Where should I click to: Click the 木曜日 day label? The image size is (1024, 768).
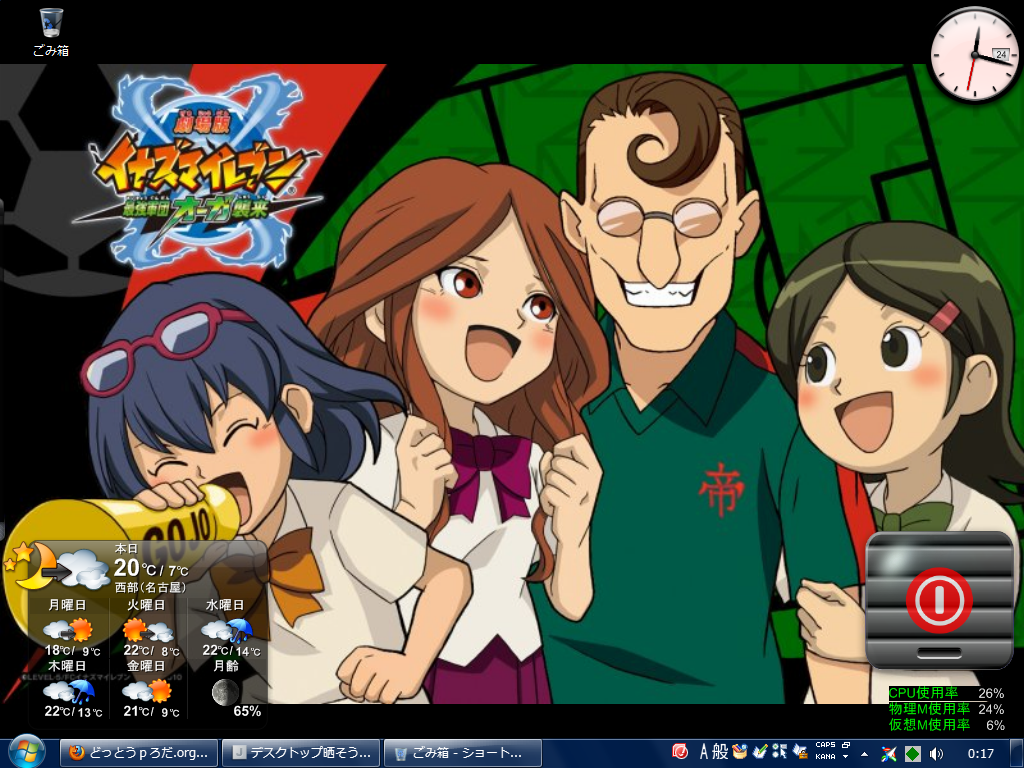[x=67, y=665]
